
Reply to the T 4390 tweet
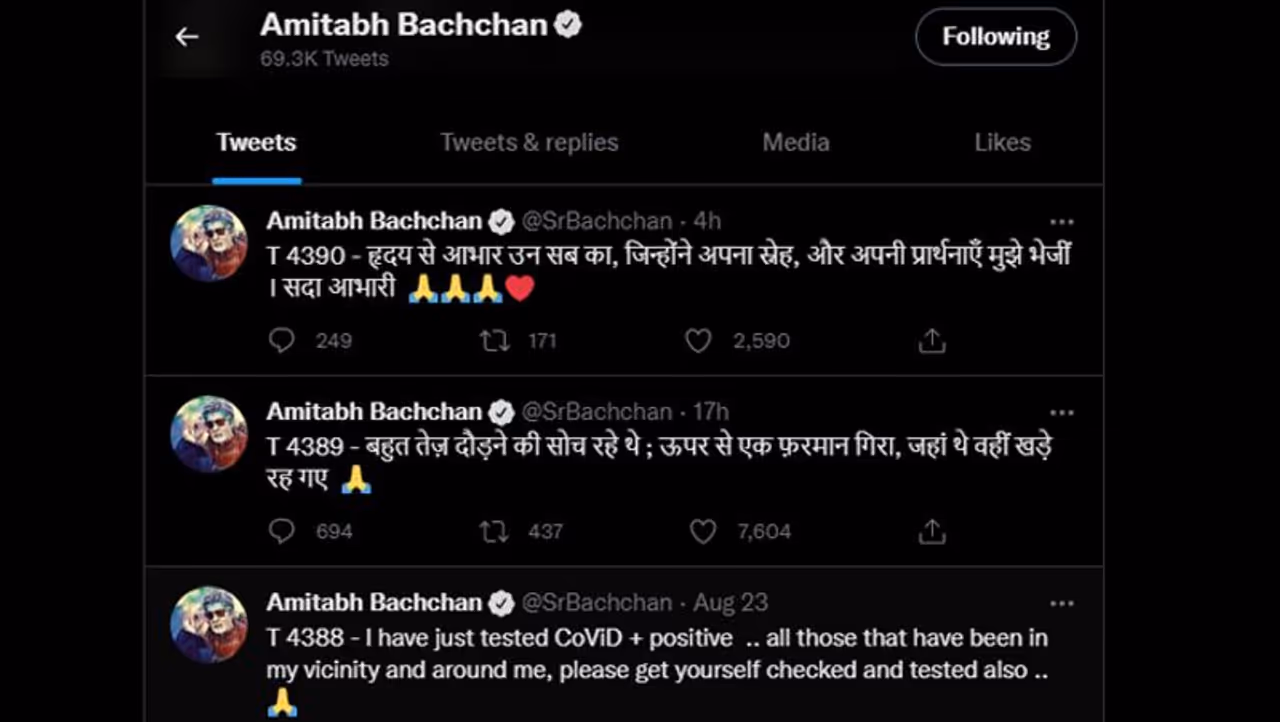[x=282, y=341]
